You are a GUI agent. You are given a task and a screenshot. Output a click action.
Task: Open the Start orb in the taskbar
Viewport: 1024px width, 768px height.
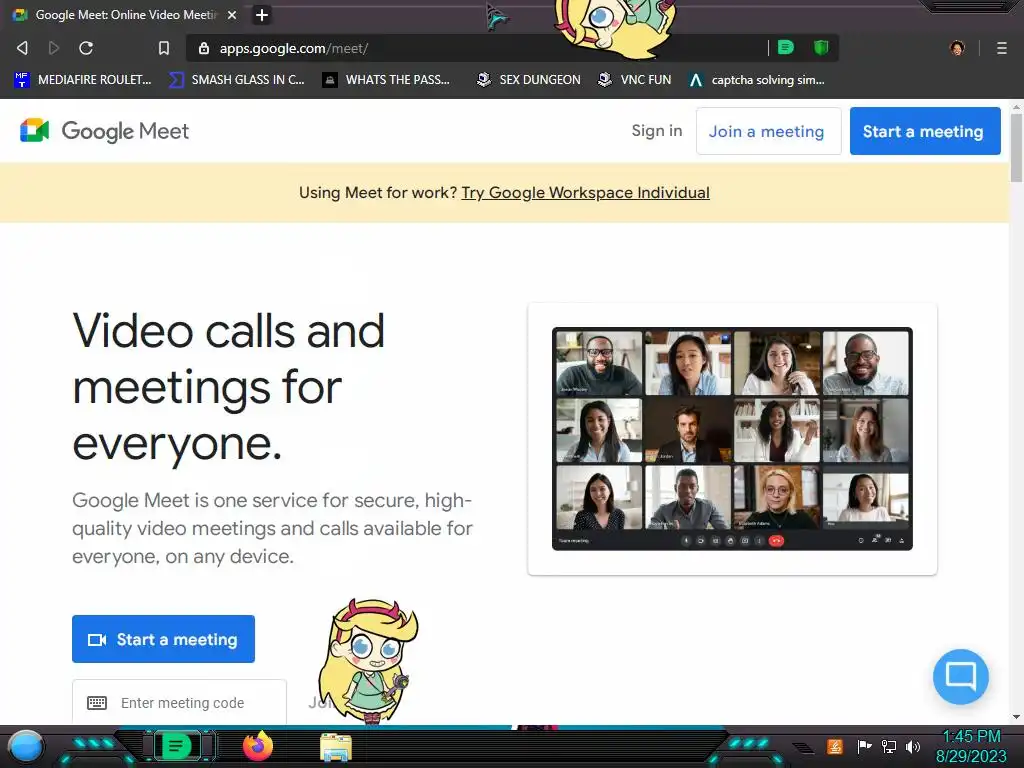pyautogui.click(x=26, y=746)
